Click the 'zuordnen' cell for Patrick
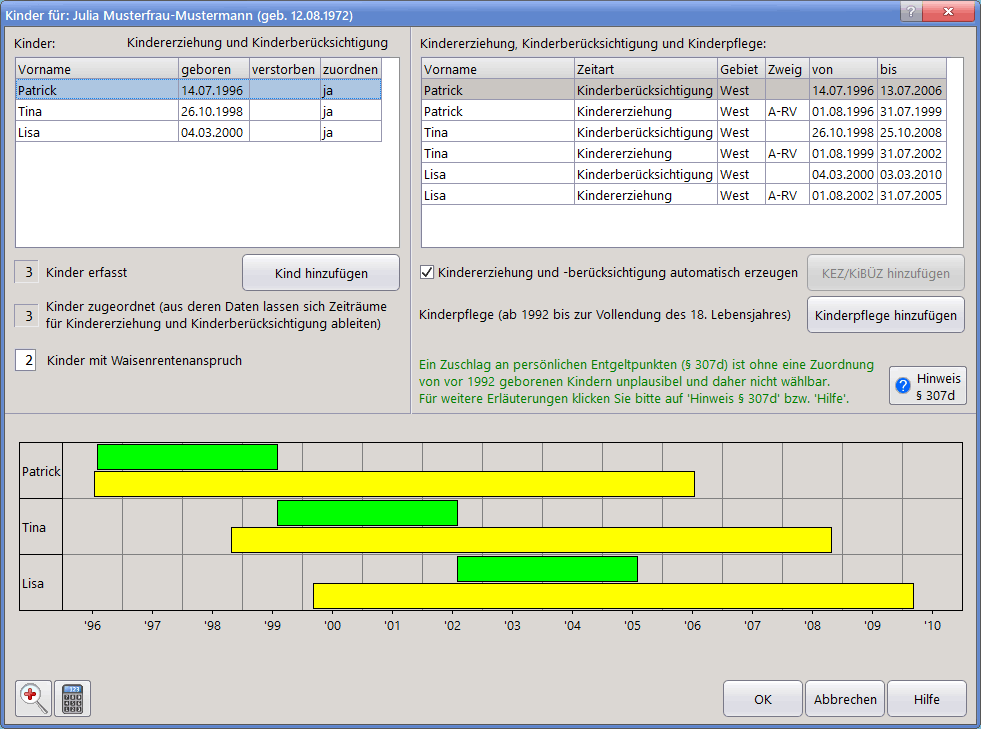This screenshot has width=981, height=729. tap(350, 90)
